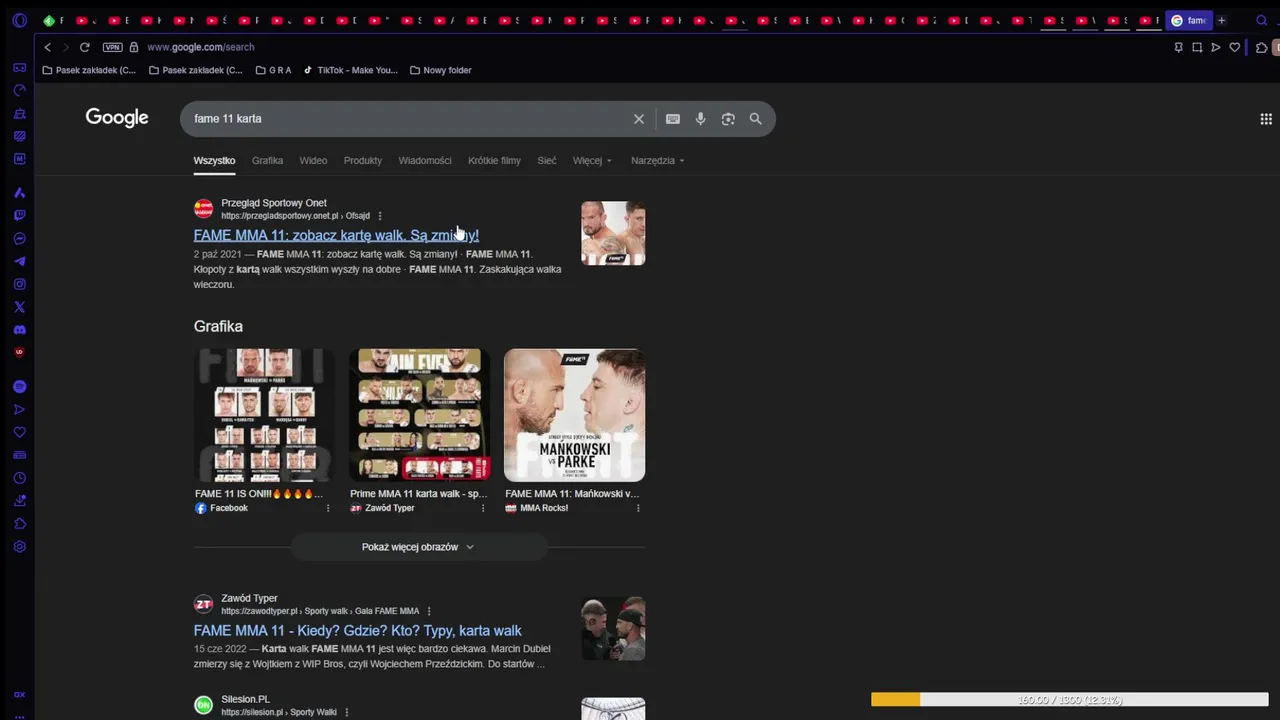
Task: Open options menu for Silesion.PL result
Action: pyautogui.click(x=347, y=712)
